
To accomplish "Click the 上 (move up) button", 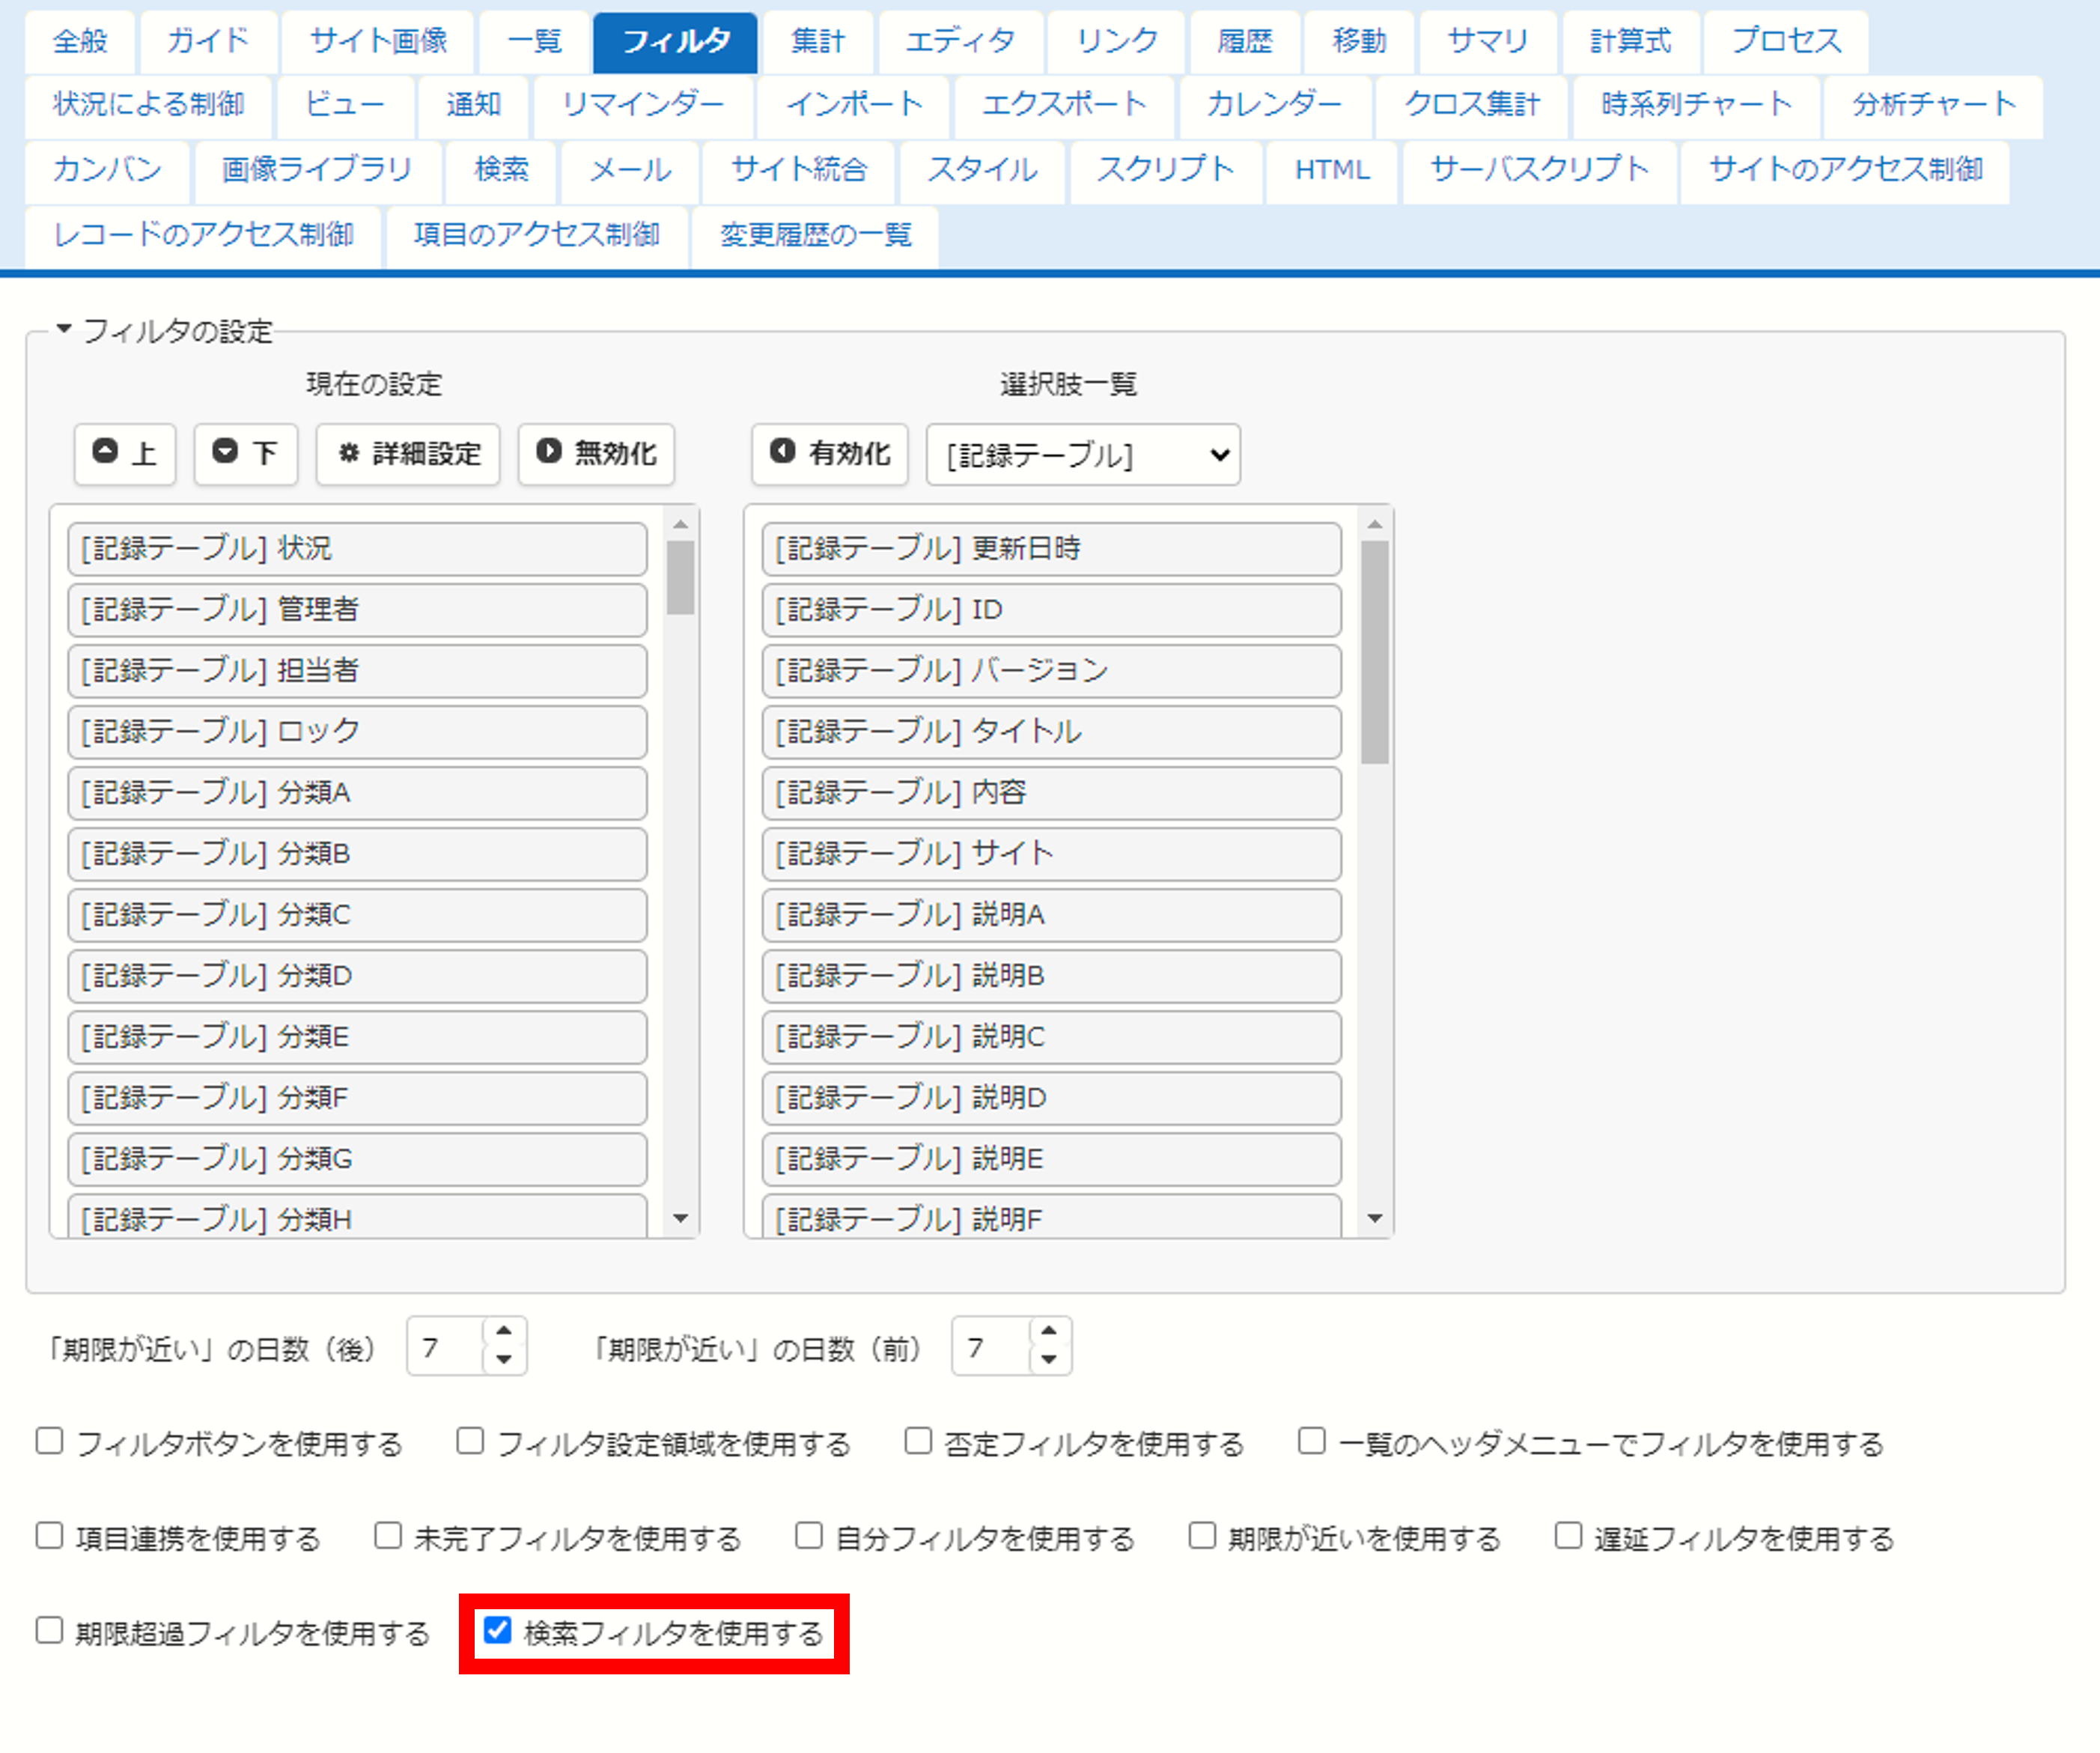I will [x=125, y=454].
